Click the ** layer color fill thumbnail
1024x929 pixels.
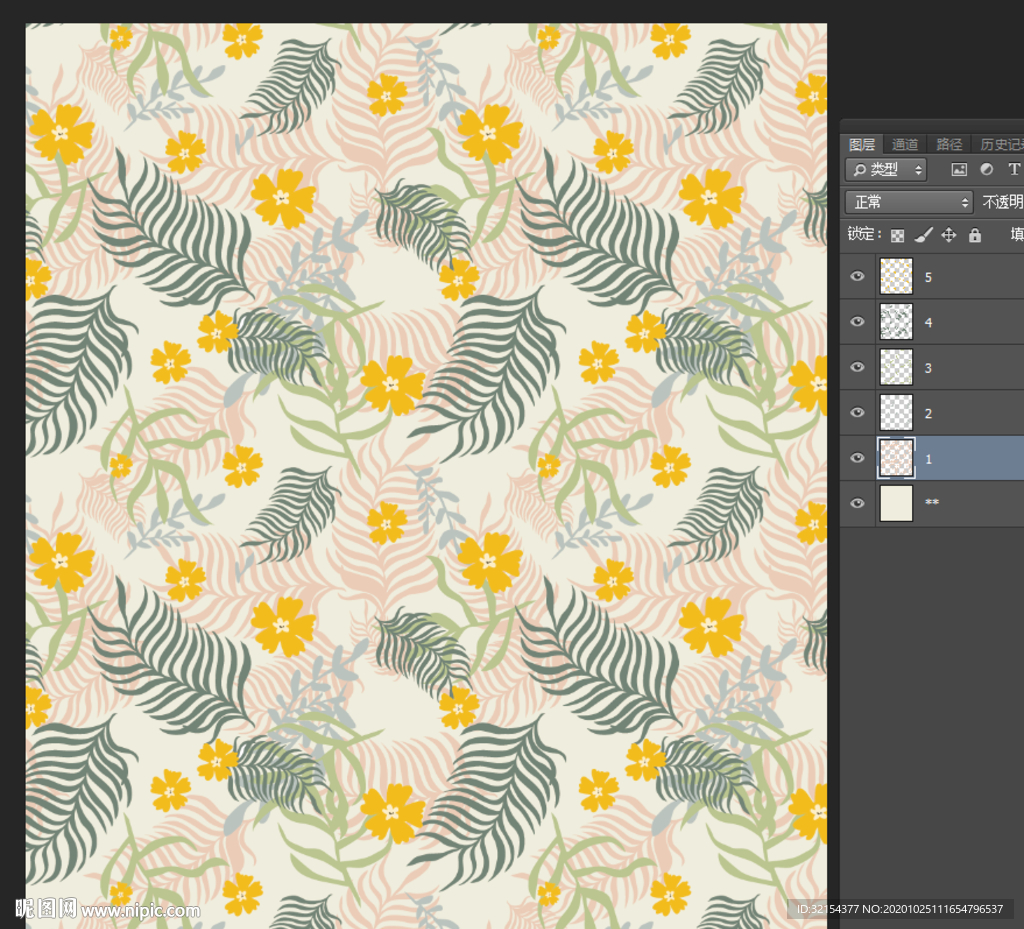tap(896, 503)
